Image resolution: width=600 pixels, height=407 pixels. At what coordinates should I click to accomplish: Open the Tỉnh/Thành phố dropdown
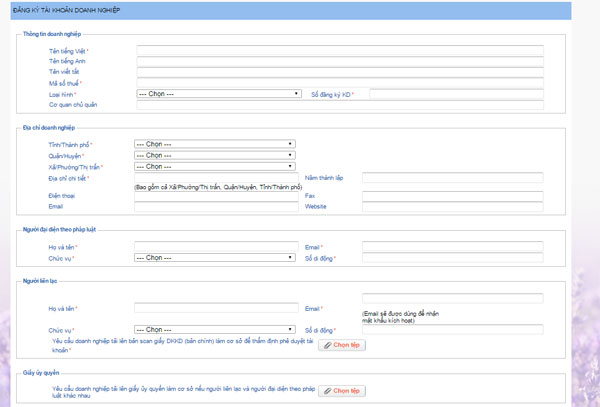[x=215, y=144]
